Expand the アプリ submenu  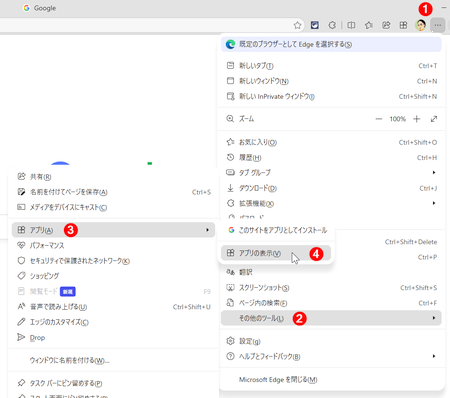(x=113, y=230)
